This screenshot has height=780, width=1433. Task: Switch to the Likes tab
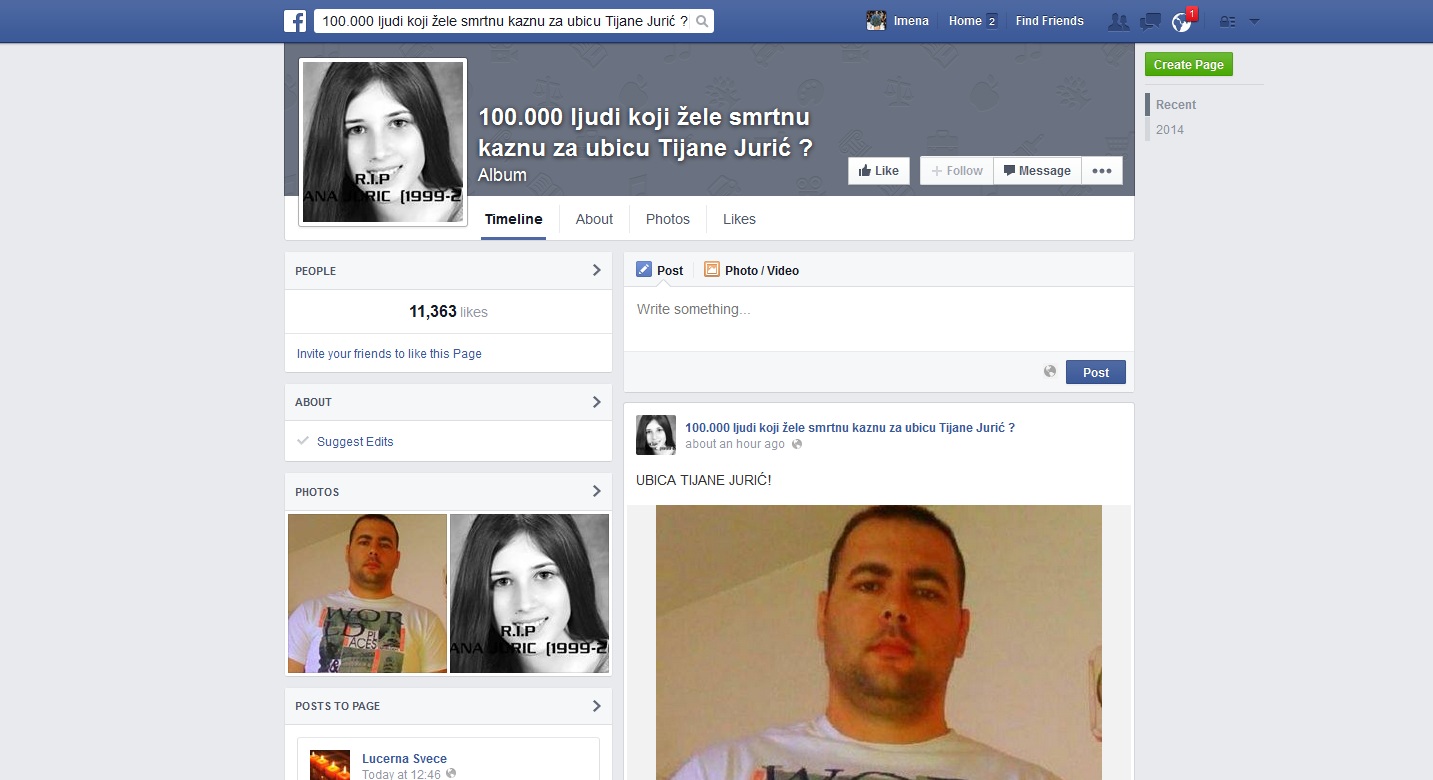pyautogui.click(x=739, y=219)
